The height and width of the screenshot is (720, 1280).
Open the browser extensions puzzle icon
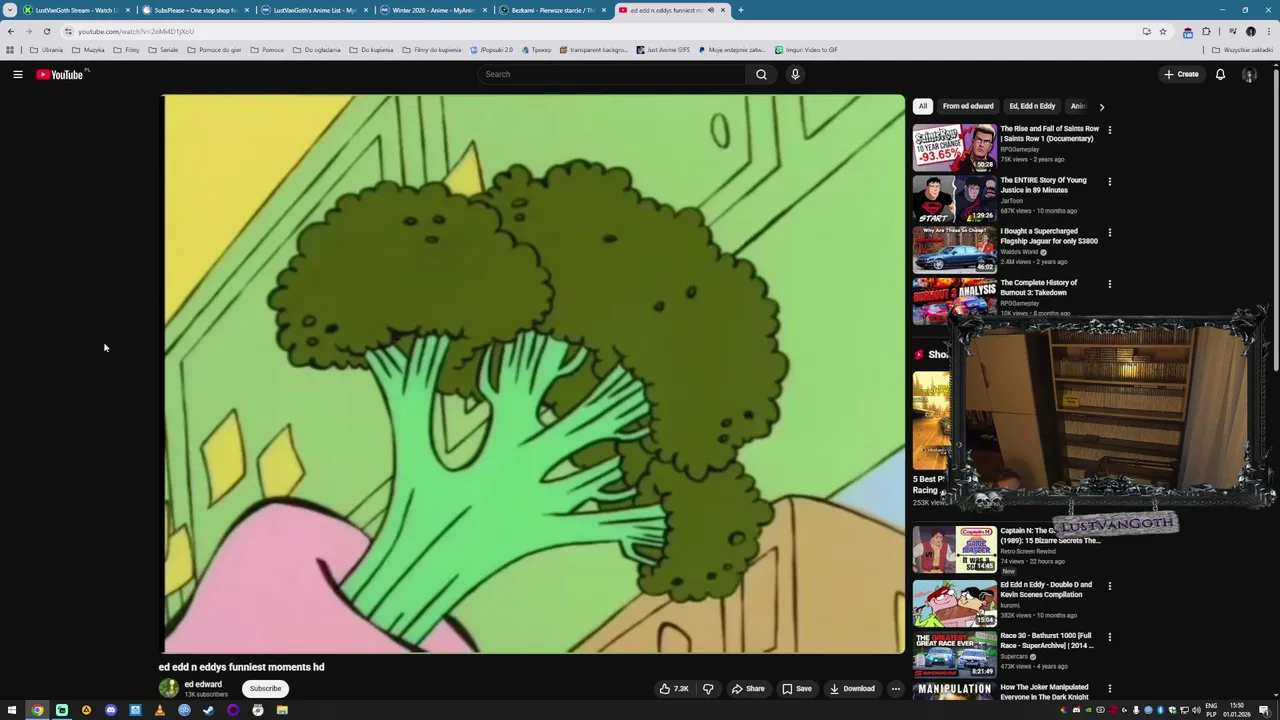point(1206,31)
